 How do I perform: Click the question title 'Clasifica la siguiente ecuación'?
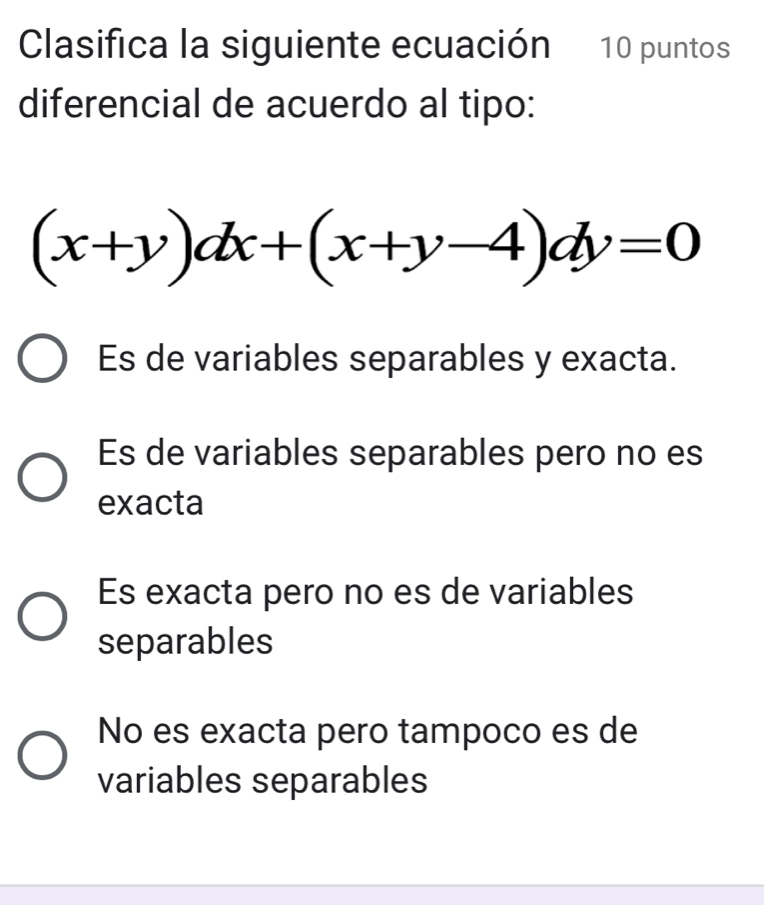coord(283,46)
